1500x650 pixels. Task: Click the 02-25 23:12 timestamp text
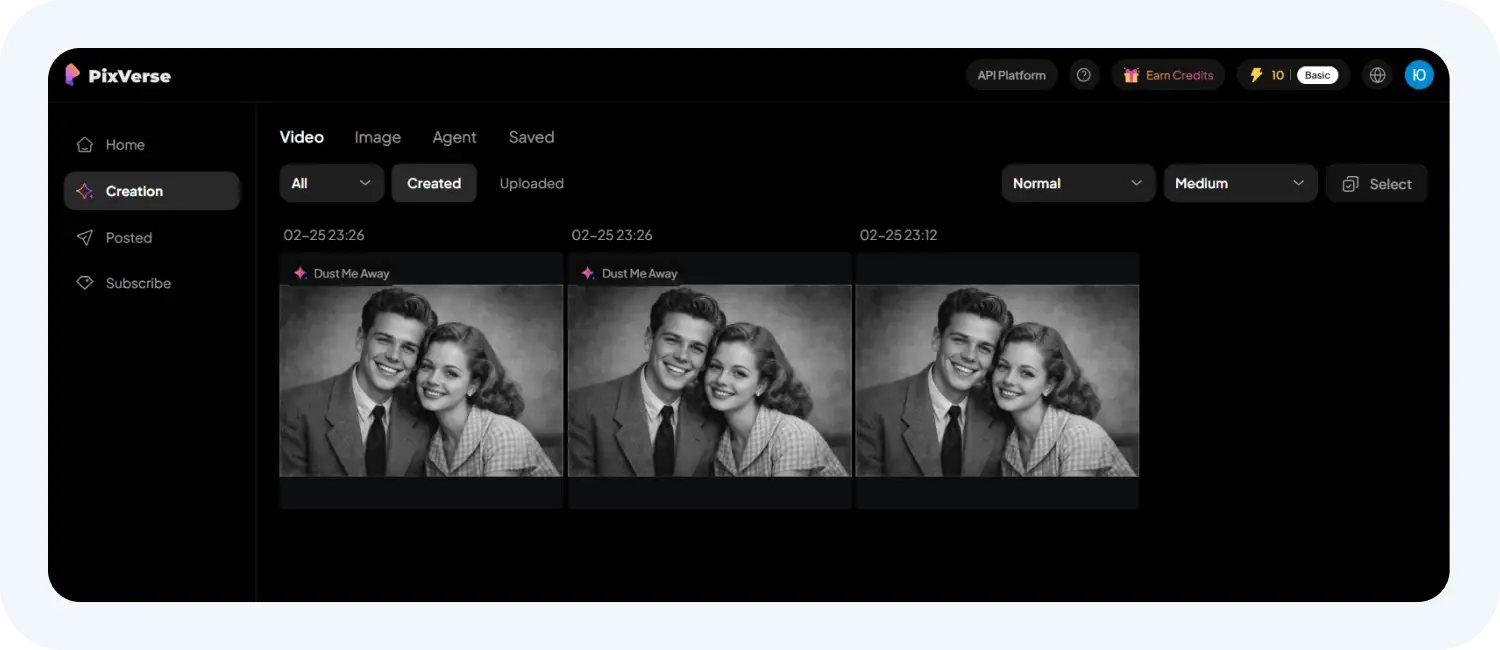tap(898, 235)
